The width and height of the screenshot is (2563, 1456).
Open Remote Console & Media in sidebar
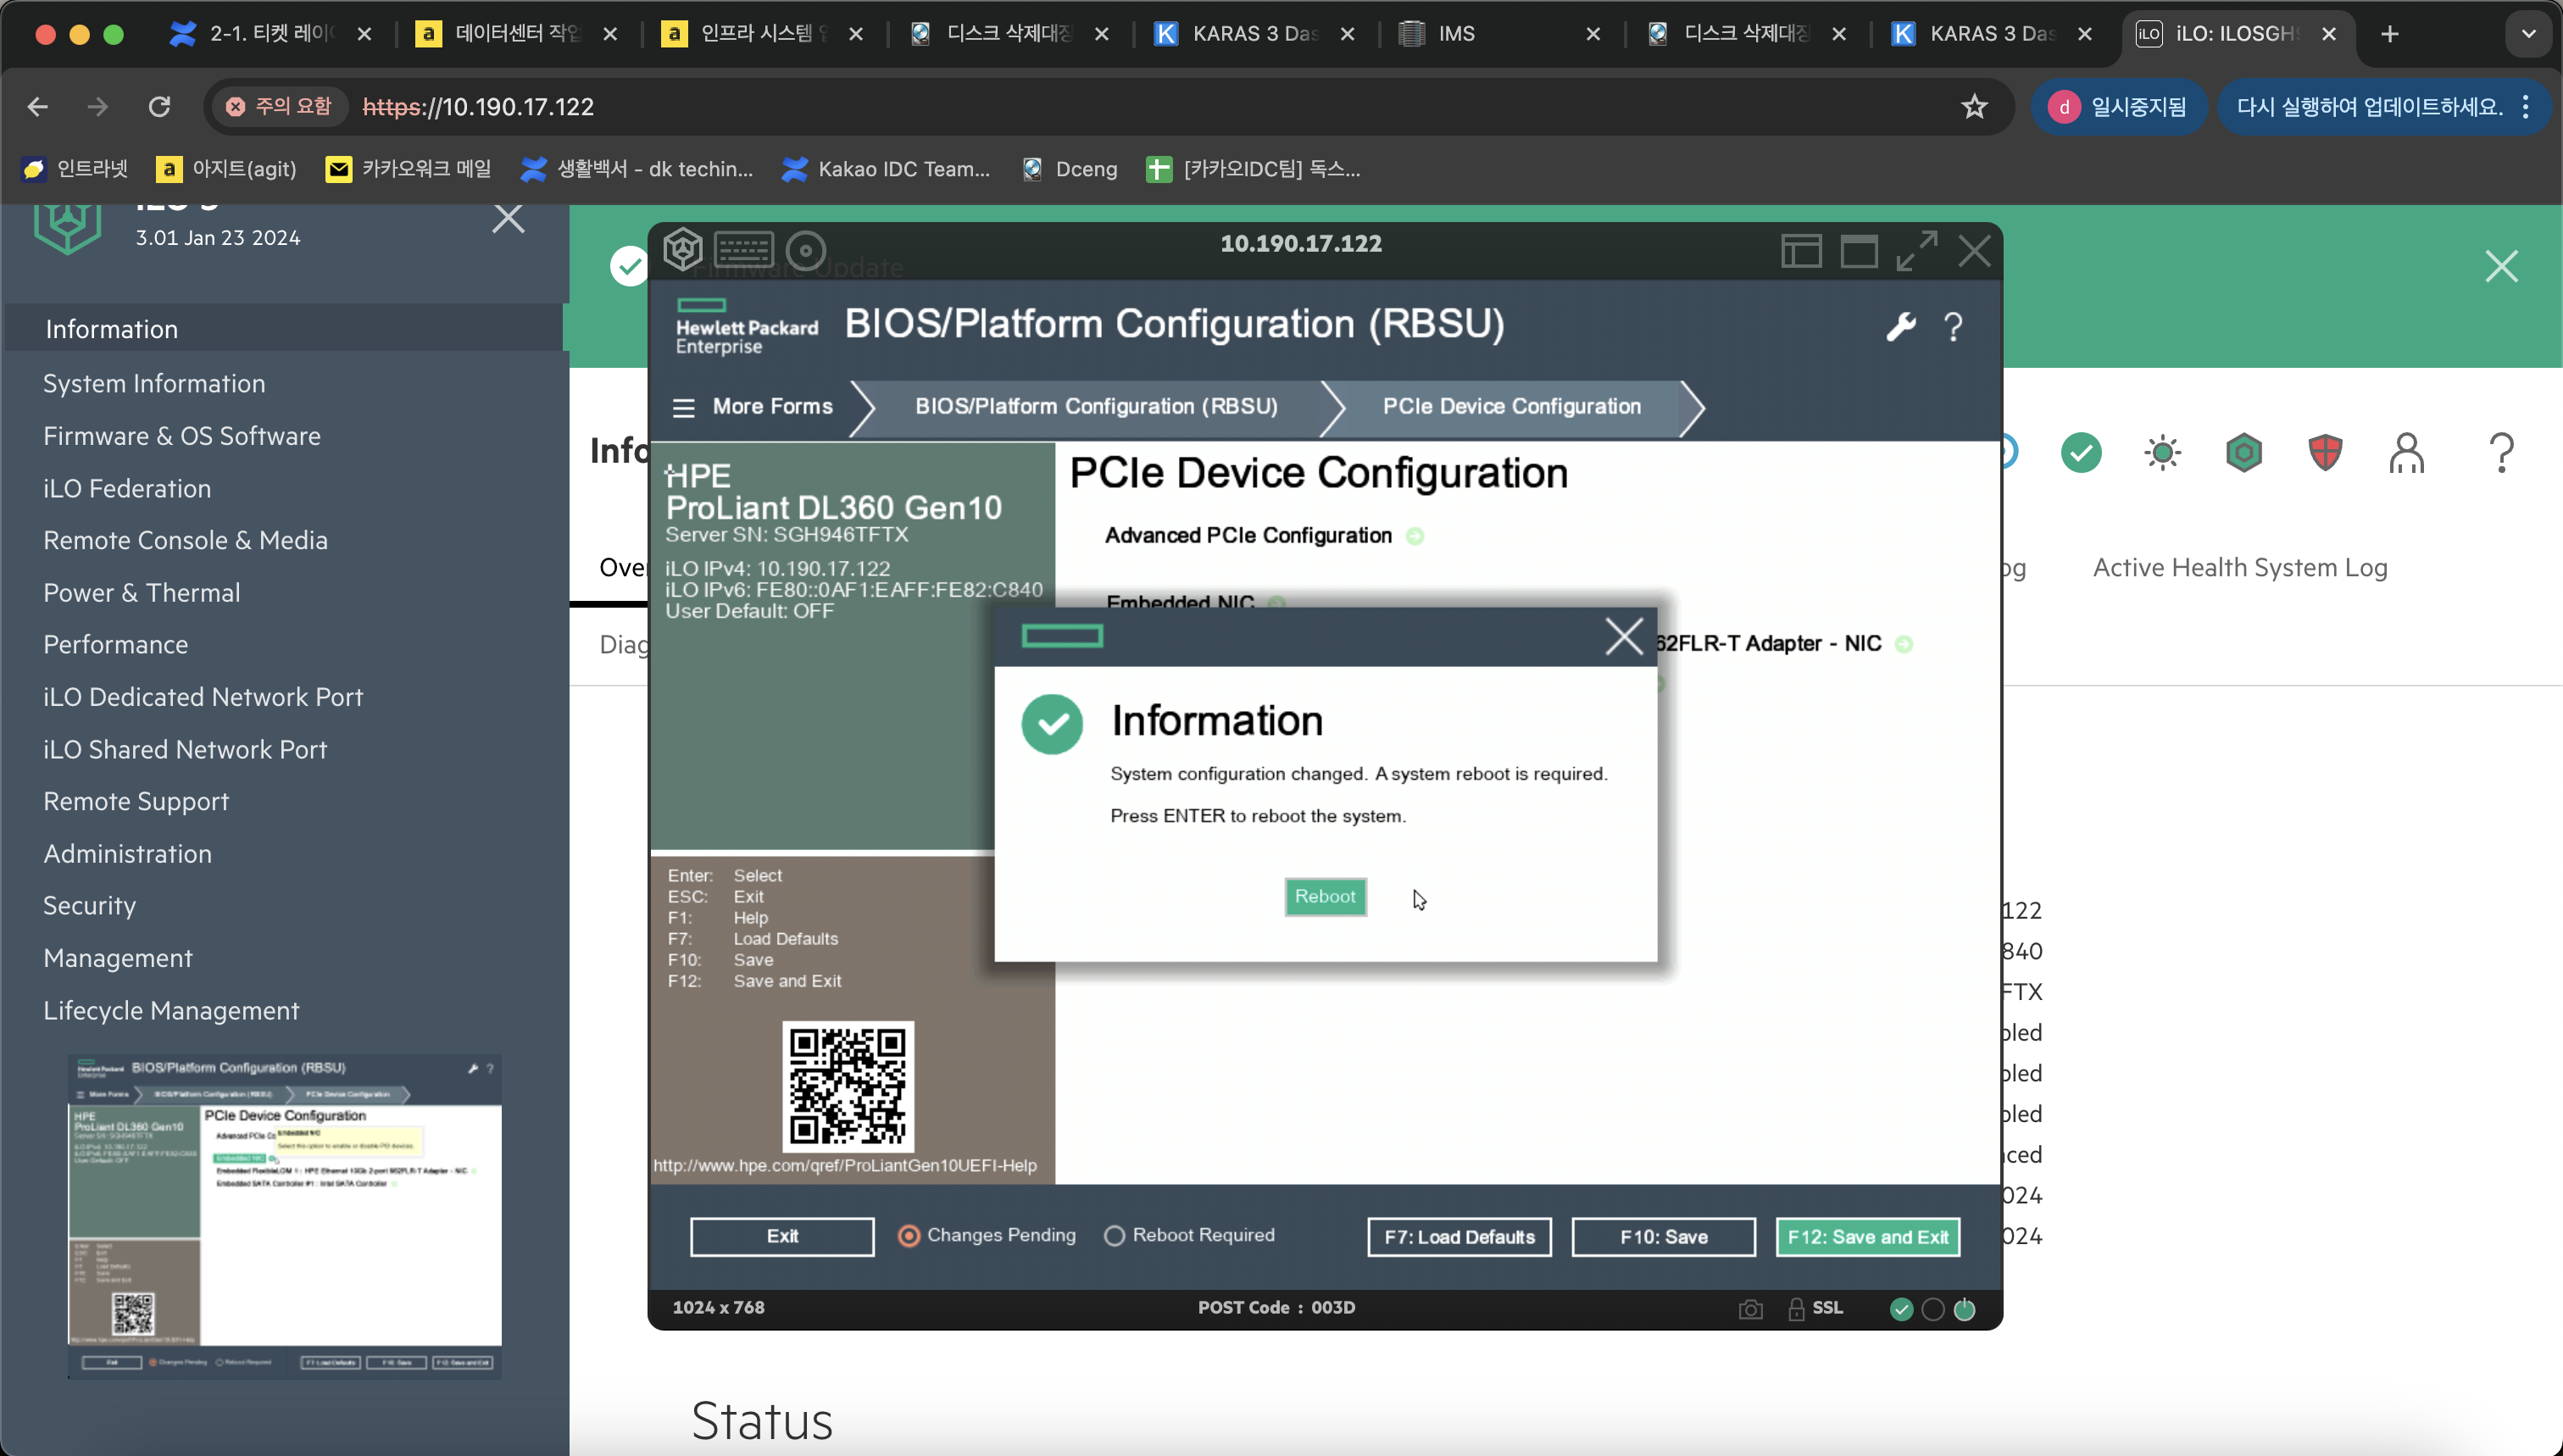click(x=185, y=541)
